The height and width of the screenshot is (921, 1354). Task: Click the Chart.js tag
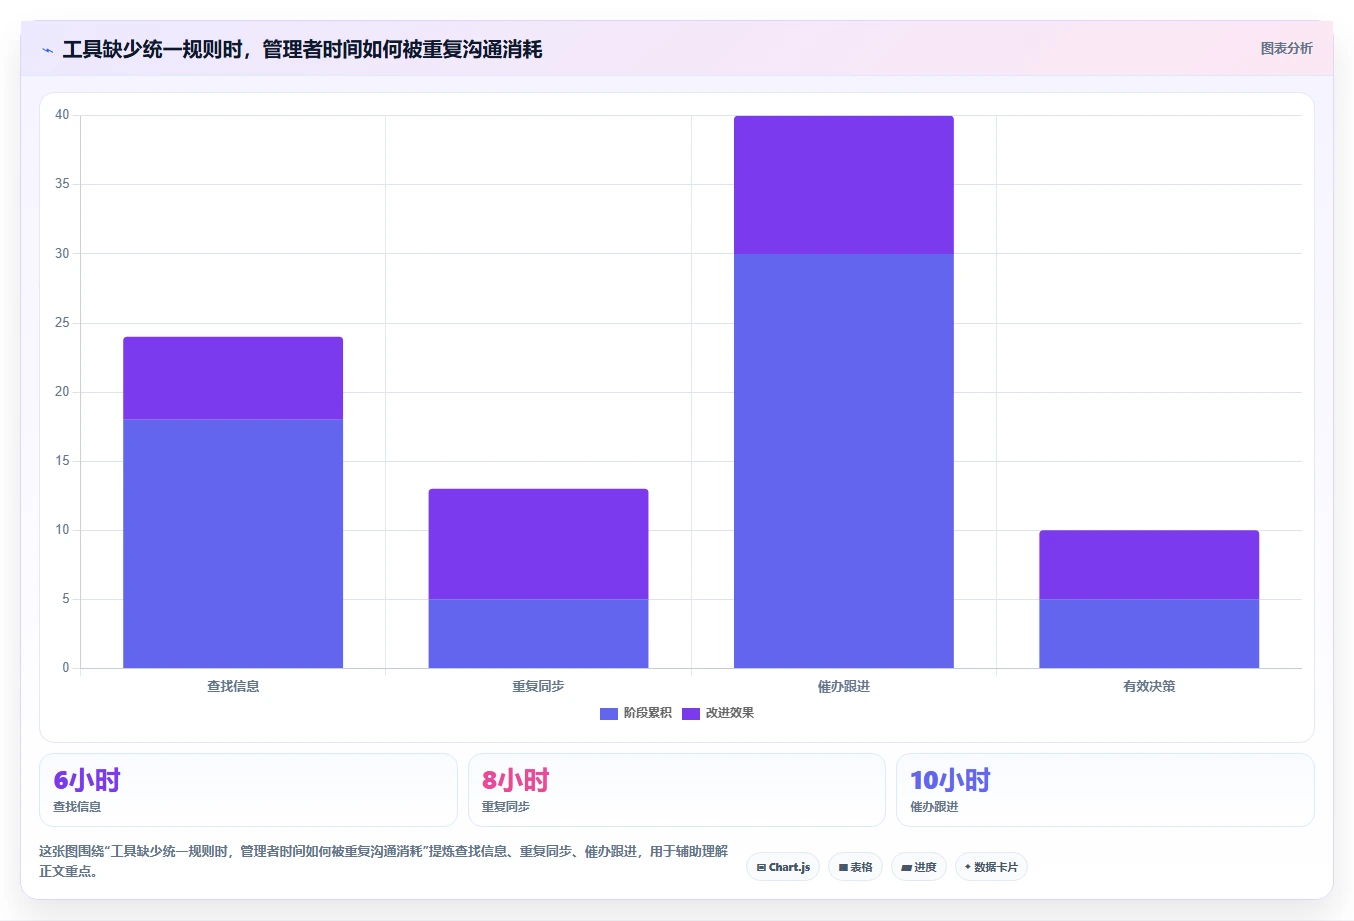pos(783,867)
